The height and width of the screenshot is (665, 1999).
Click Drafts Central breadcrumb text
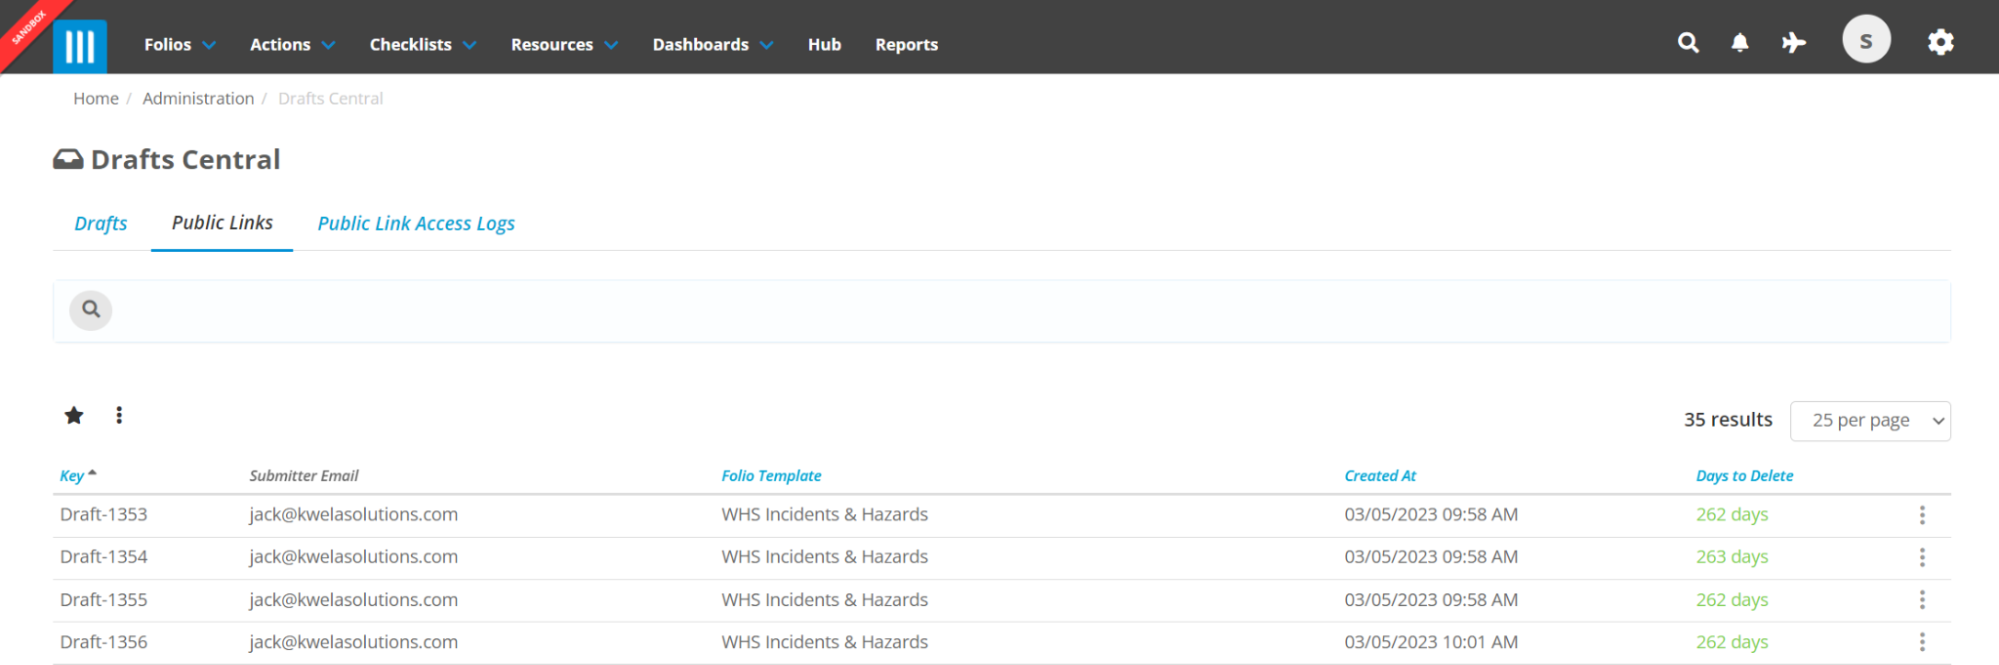point(330,98)
